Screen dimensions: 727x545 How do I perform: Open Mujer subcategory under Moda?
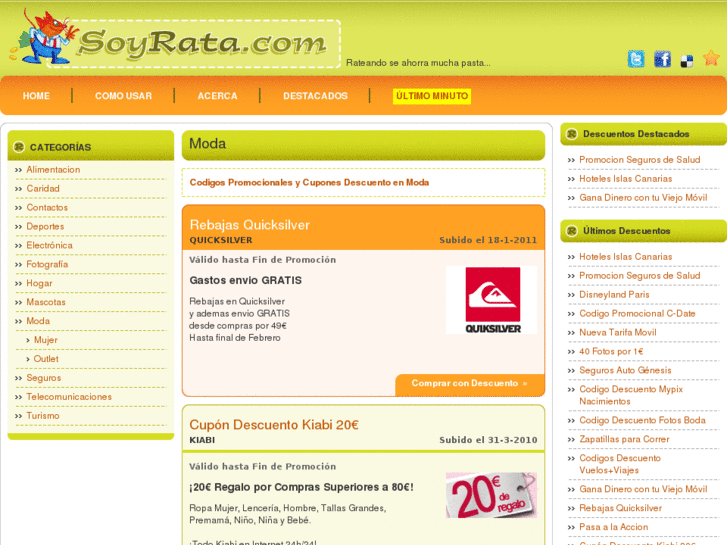pyautogui.click(x=46, y=340)
